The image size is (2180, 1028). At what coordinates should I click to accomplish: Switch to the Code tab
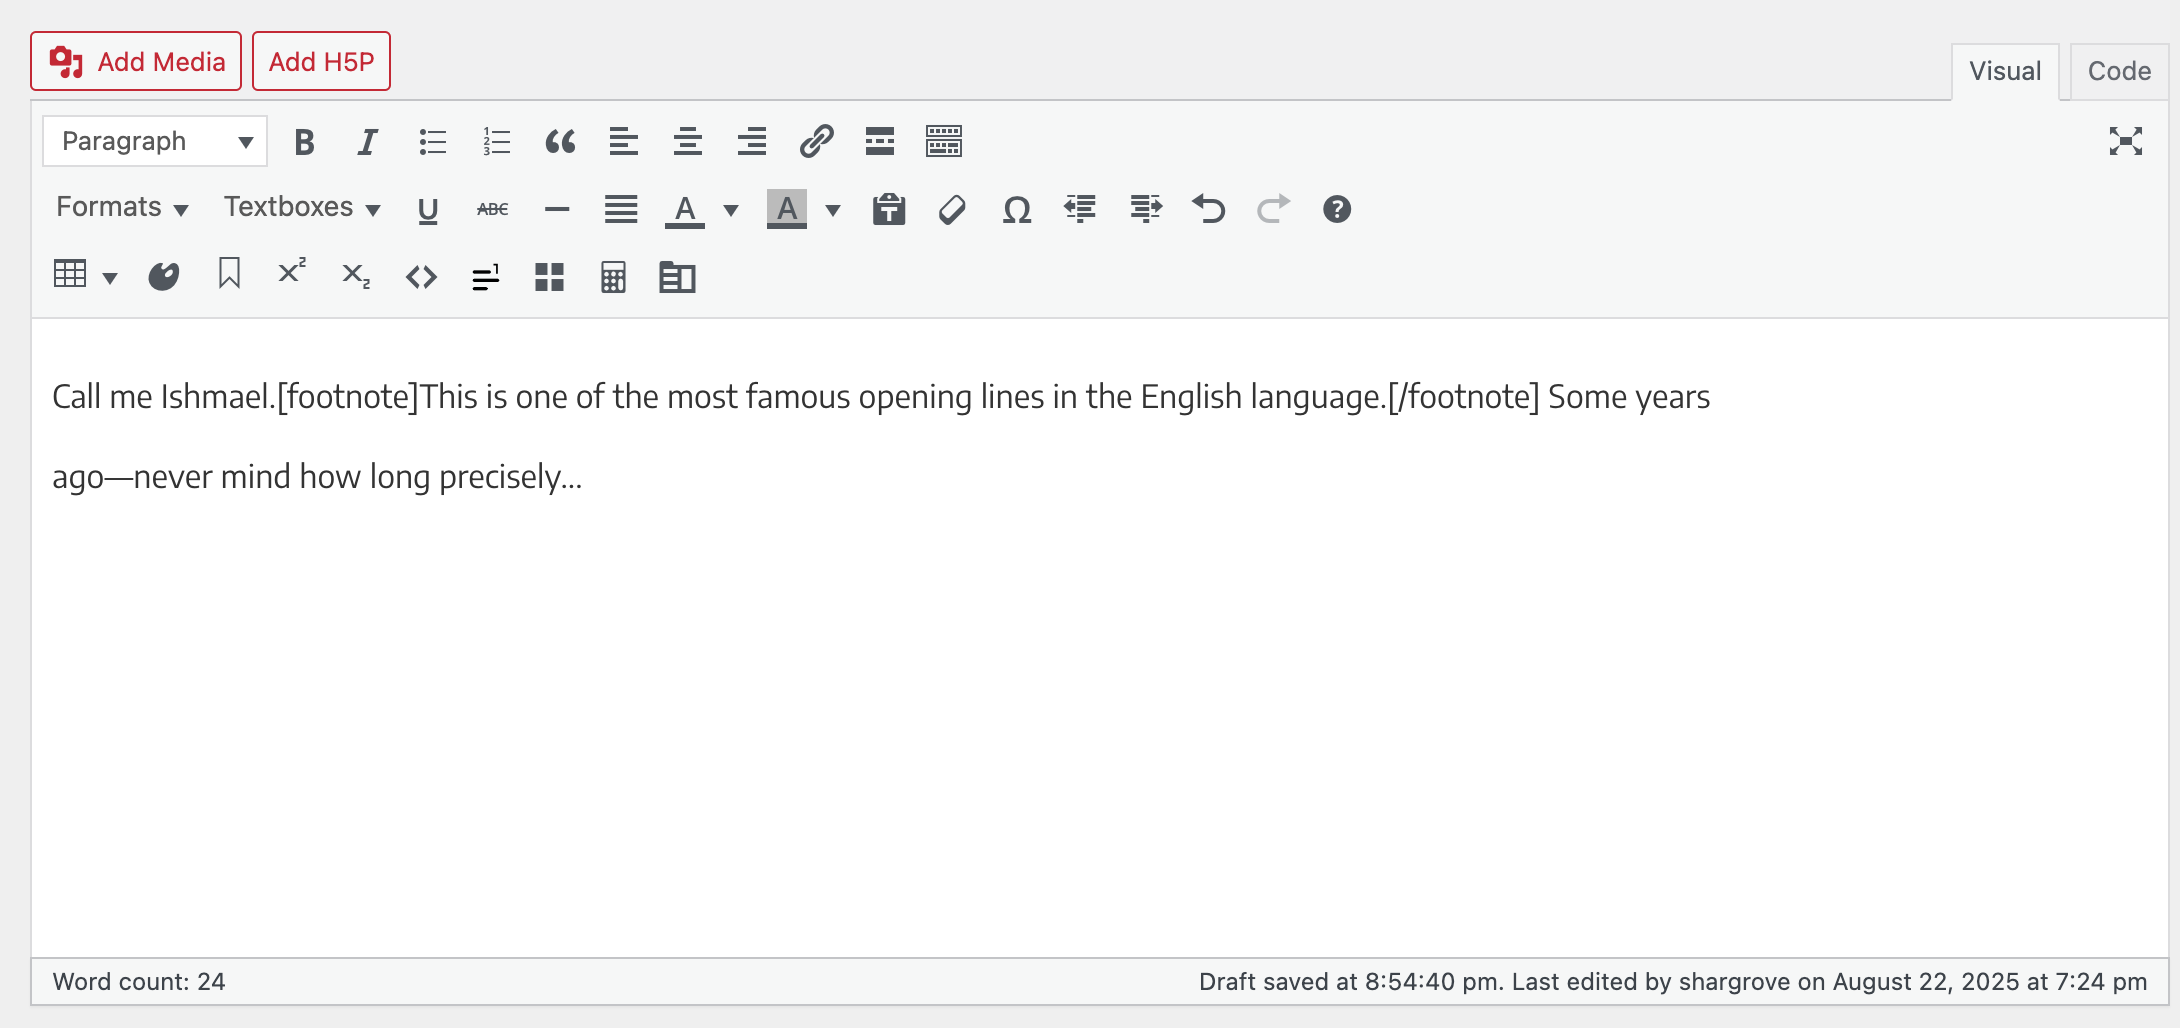pyautogui.click(x=2118, y=71)
